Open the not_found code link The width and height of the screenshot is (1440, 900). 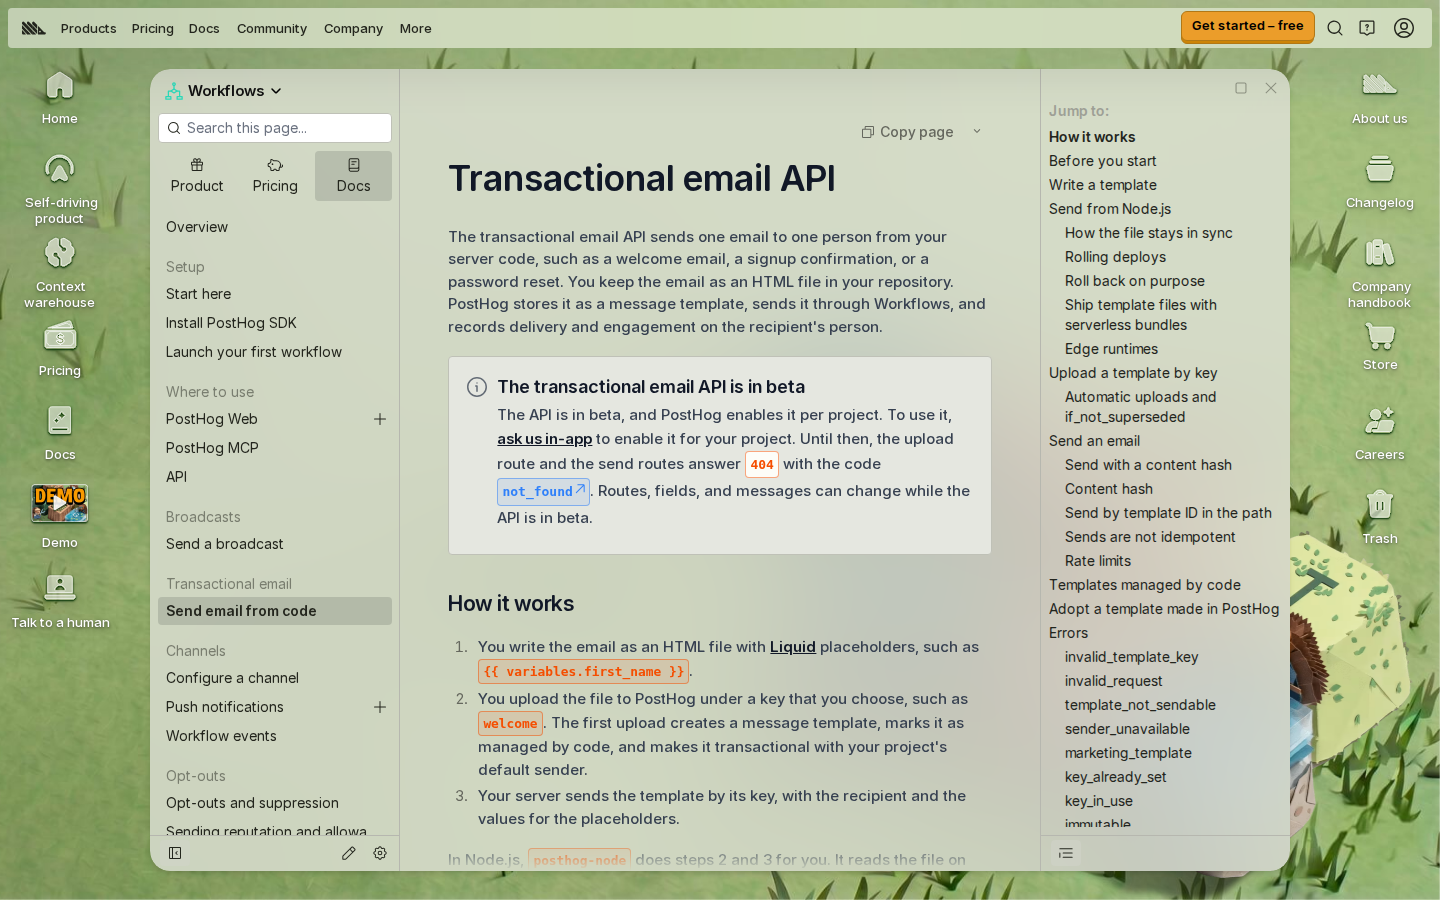coord(543,491)
